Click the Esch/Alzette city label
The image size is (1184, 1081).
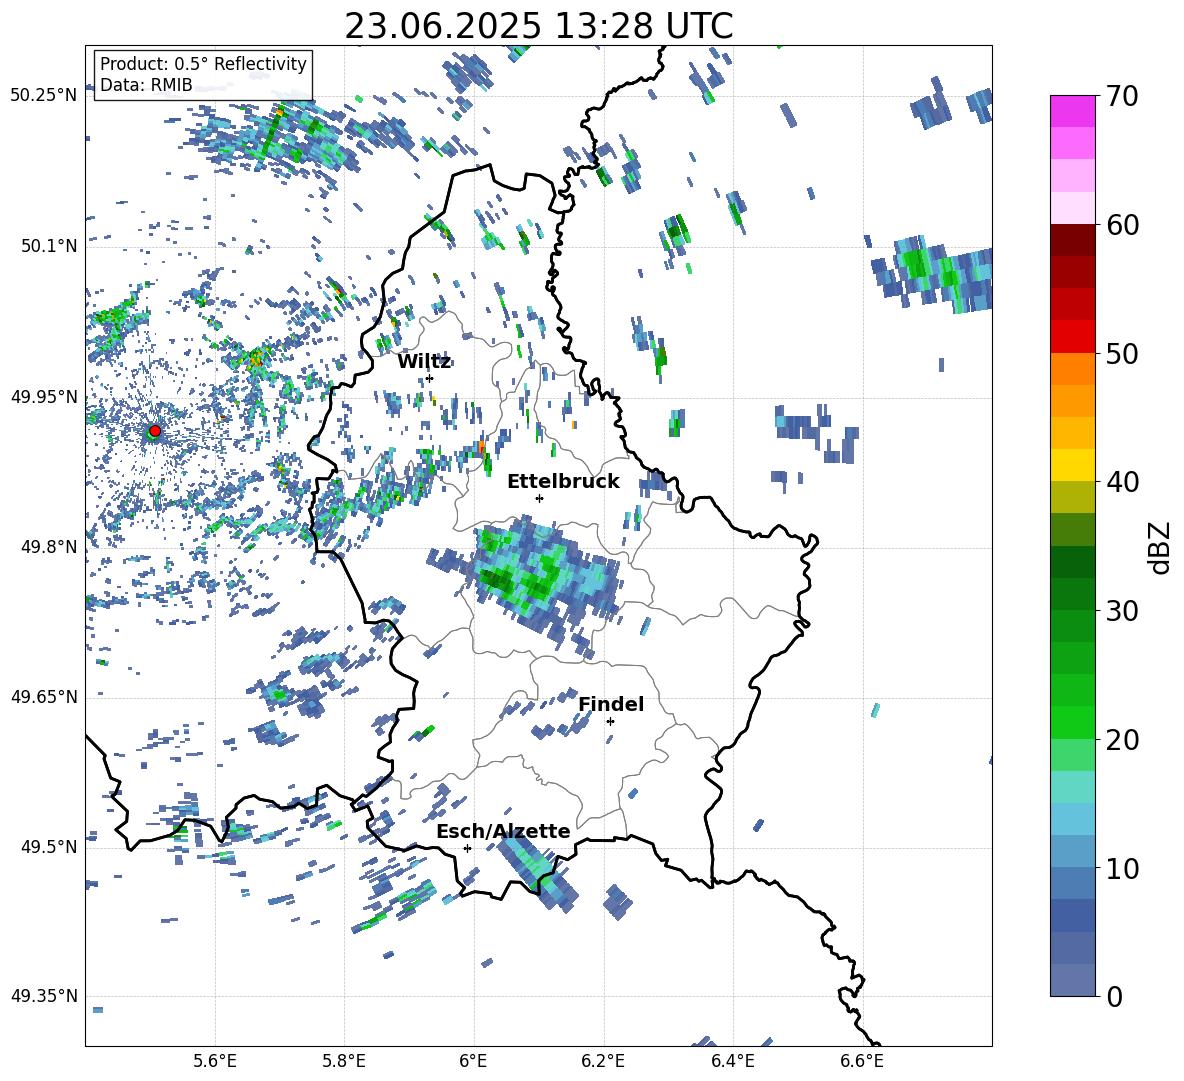(504, 831)
